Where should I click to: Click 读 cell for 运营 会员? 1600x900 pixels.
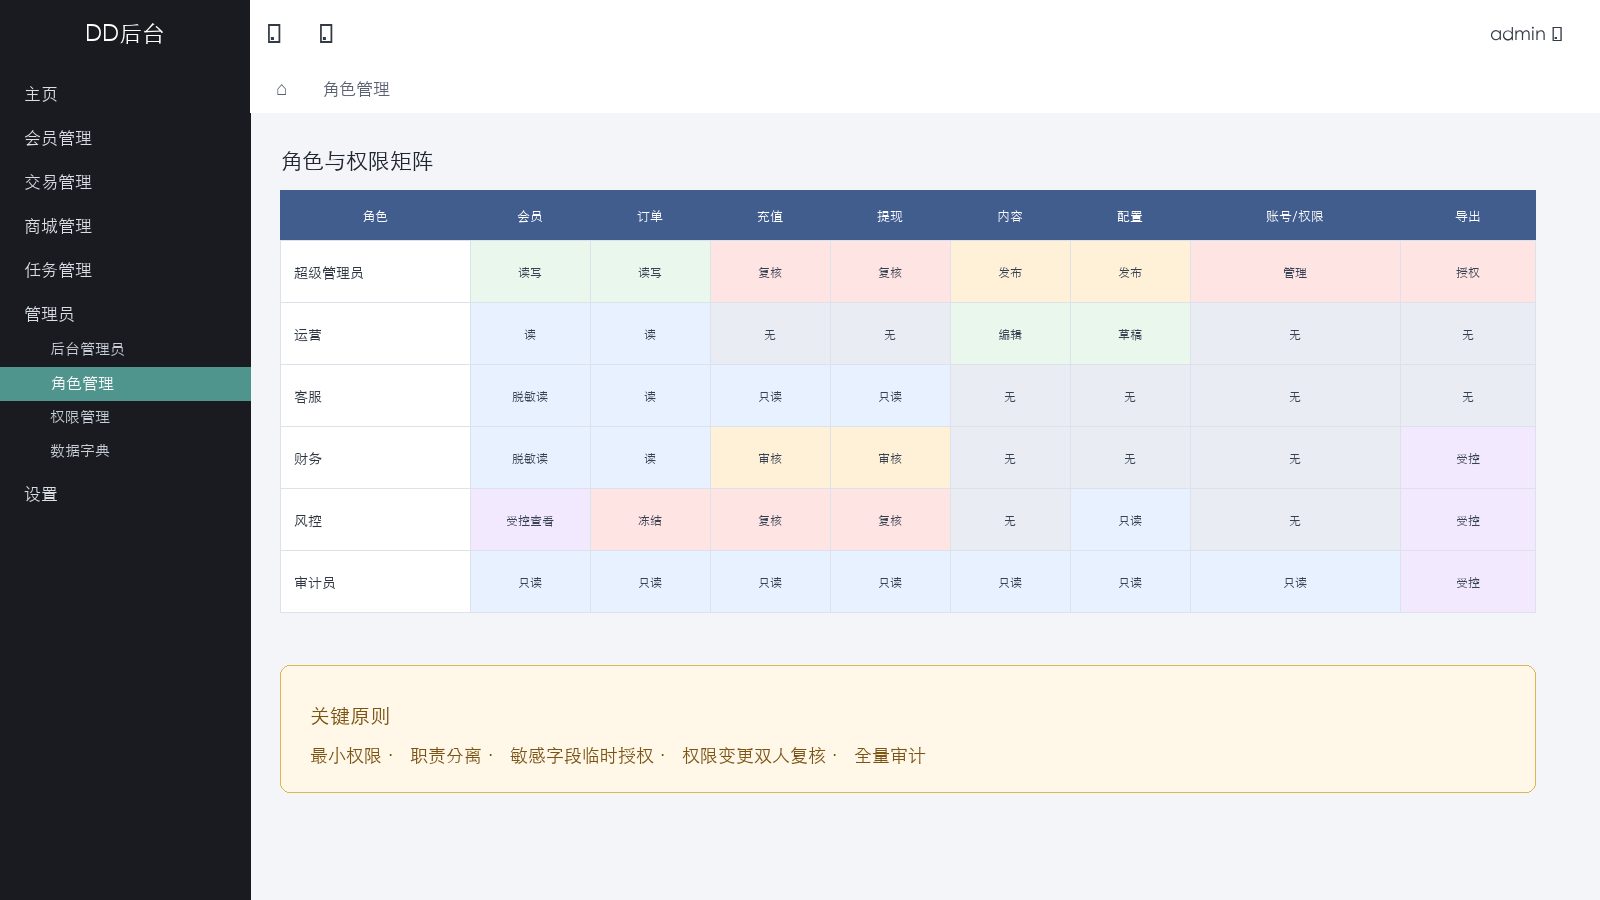coord(530,334)
